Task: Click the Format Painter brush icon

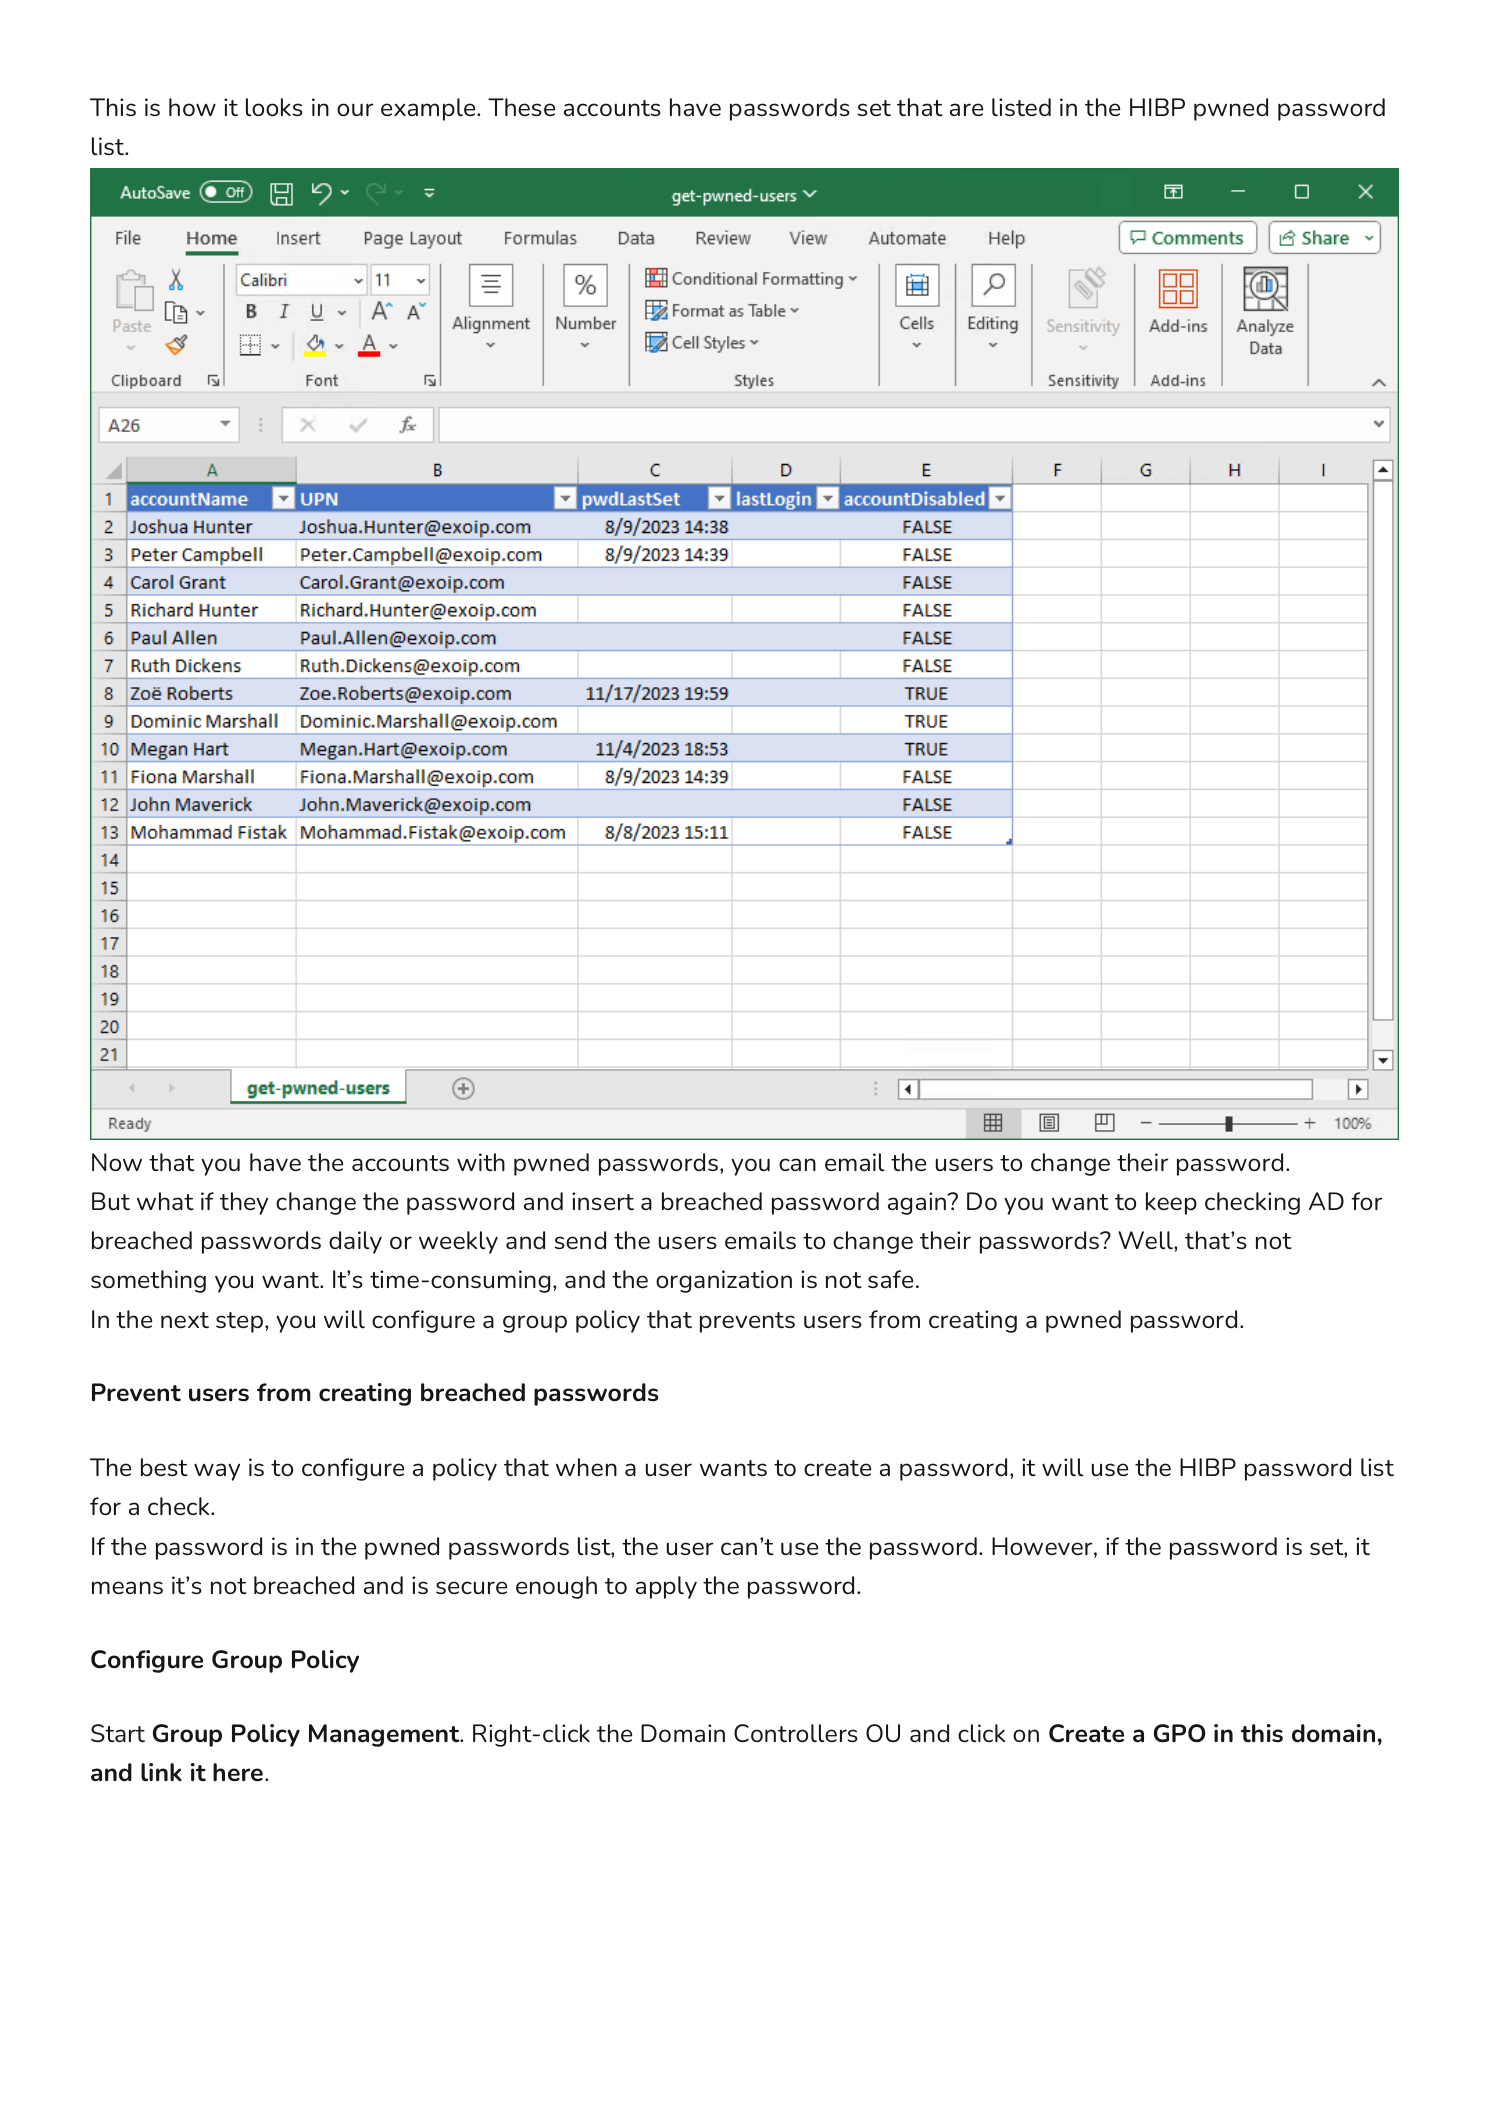Action: pos(177,346)
